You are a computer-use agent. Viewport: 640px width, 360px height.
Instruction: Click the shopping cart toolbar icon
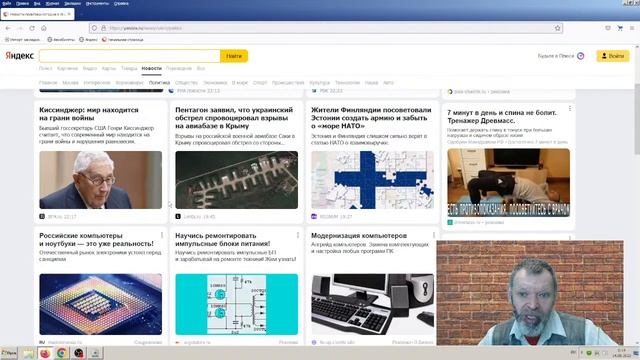coord(620,28)
